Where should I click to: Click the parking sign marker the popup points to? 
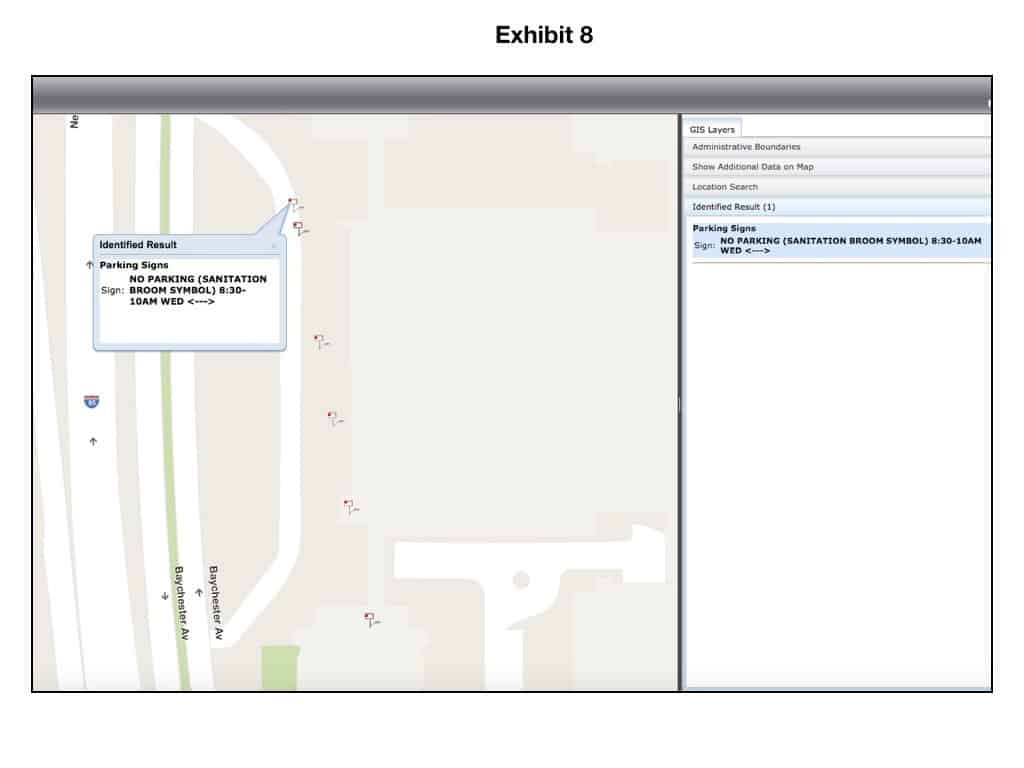tap(293, 203)
